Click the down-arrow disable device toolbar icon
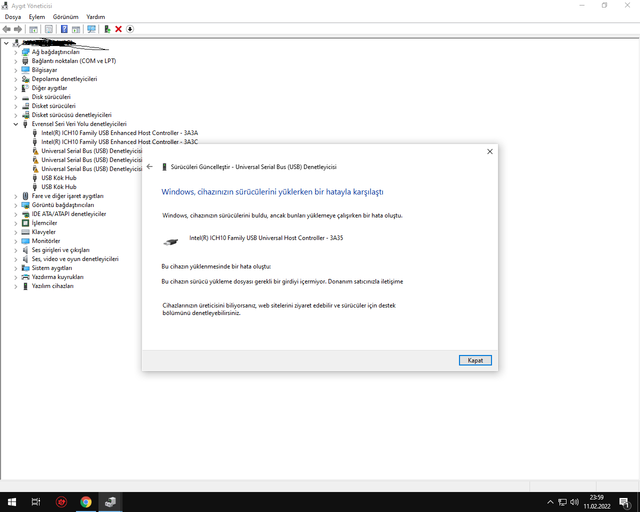Image resolution: width=640 pixels, height=512 pixels. [130, 29]
